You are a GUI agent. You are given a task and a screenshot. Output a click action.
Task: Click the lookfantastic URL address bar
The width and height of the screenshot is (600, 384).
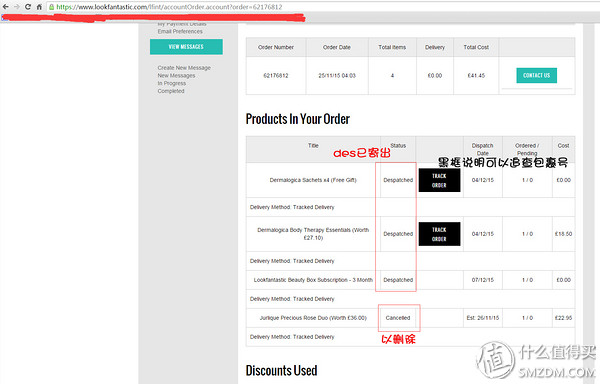pos(321,7)
